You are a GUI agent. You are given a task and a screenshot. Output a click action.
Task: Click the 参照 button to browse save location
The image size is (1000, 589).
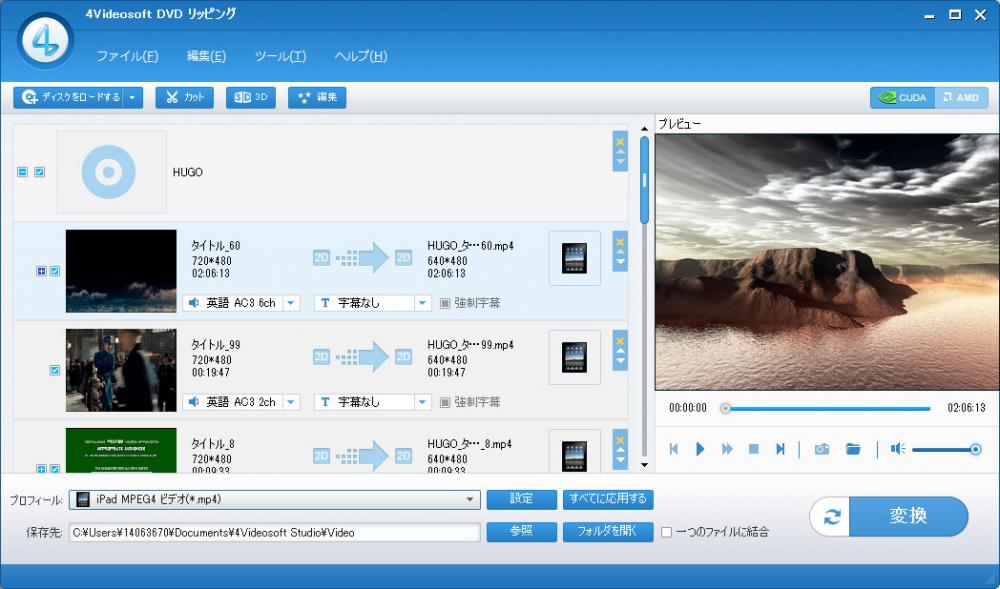tap(521, 532)
